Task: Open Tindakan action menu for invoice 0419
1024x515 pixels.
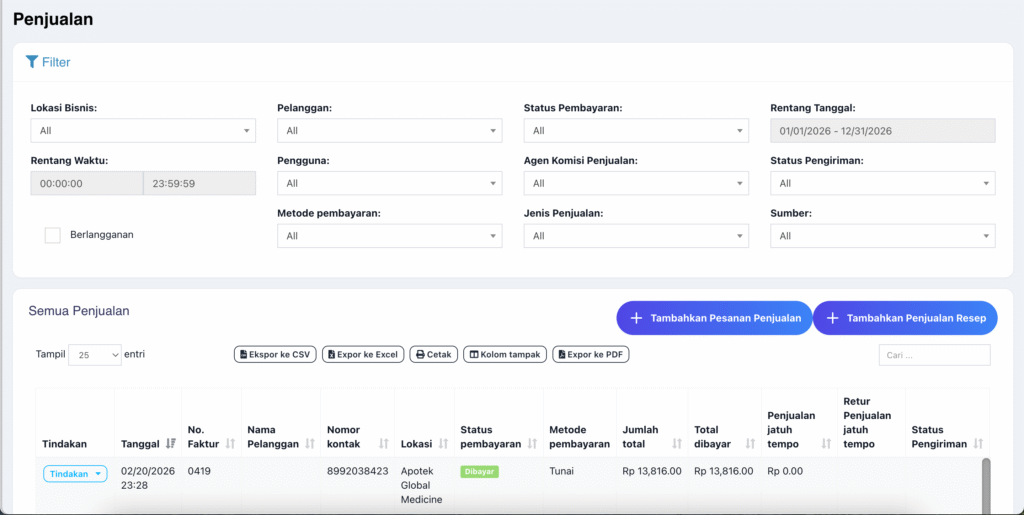Action: click(75, 474)
